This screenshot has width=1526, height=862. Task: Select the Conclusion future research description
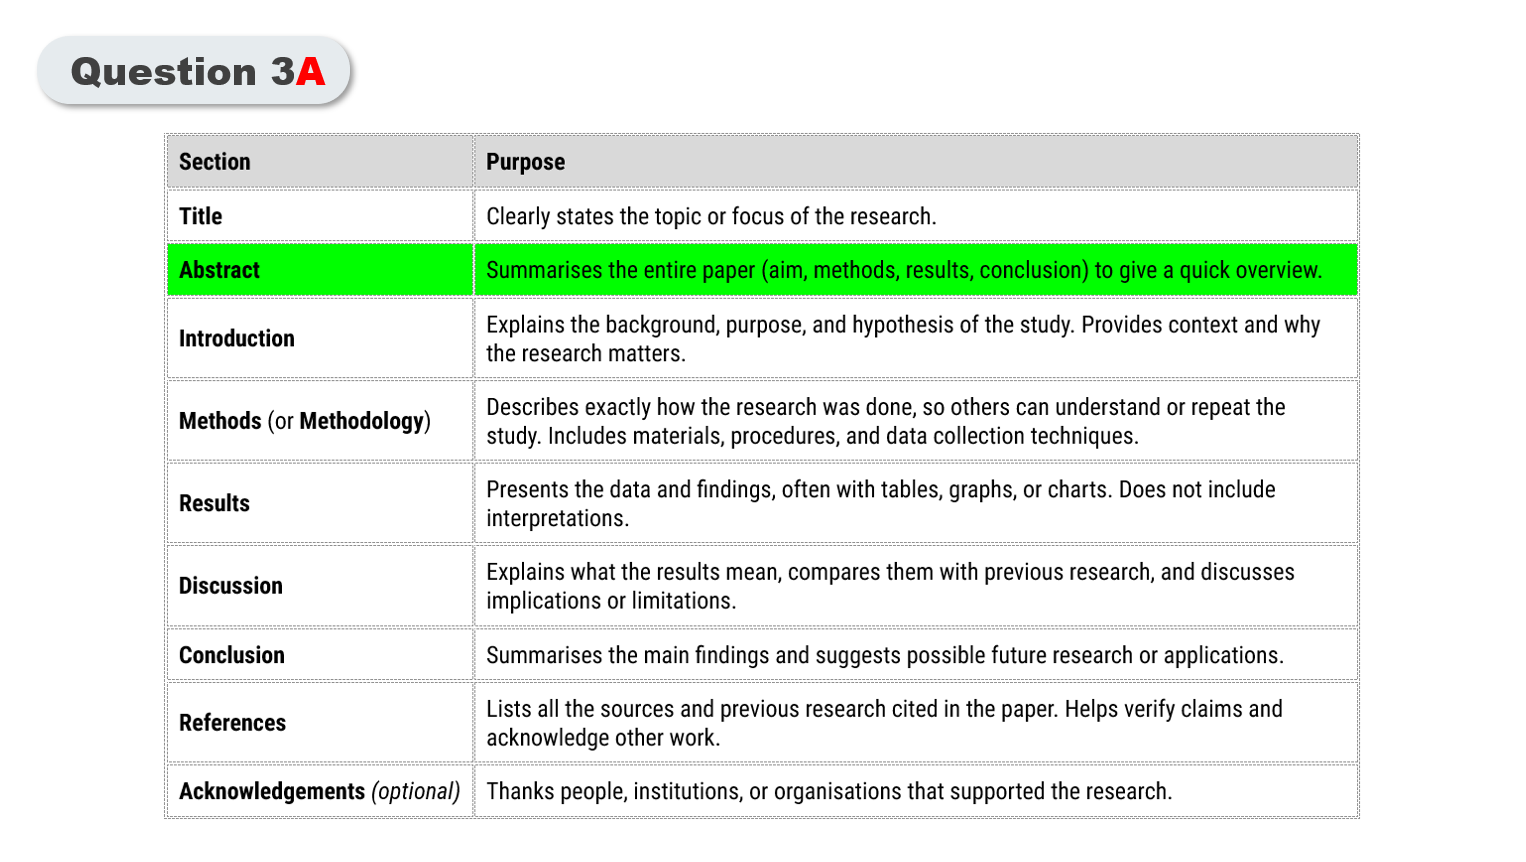[x=884, y=655]
